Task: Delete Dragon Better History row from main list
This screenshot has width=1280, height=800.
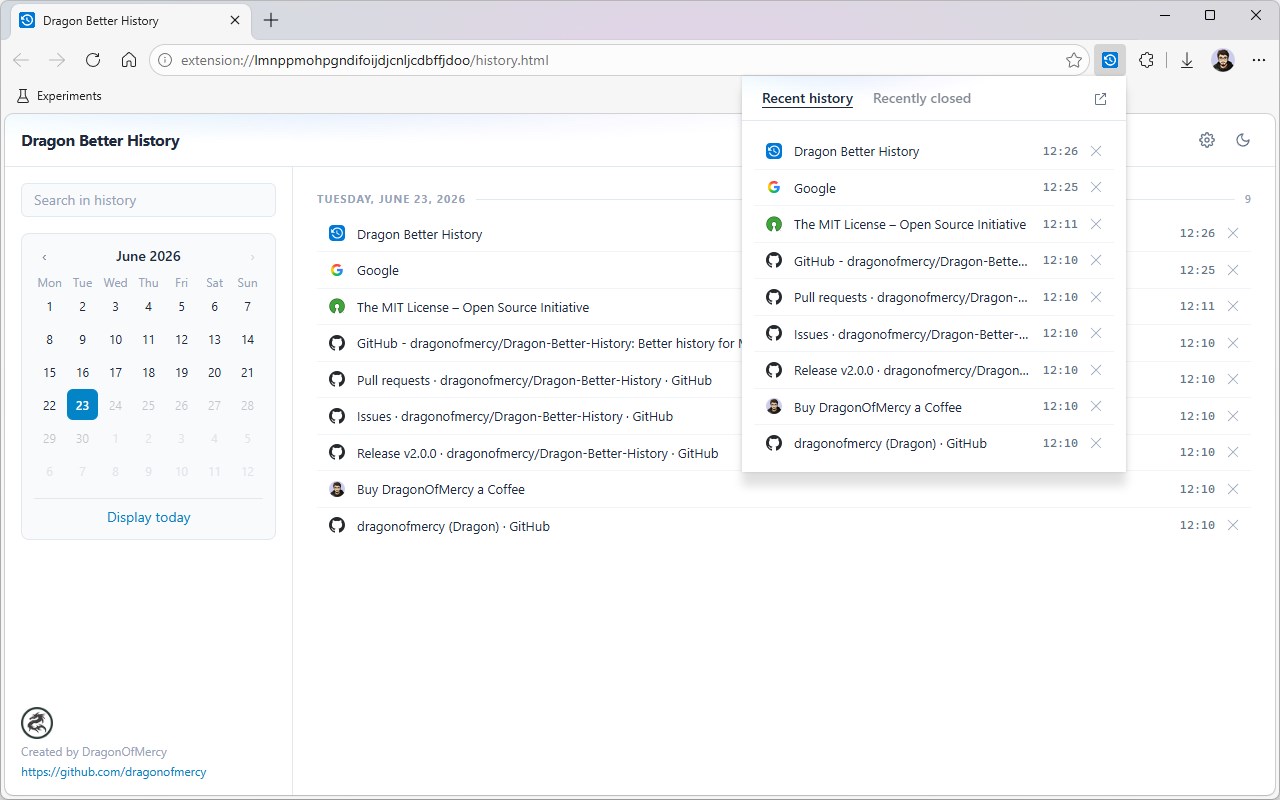Action: click(x=1233, y=233)
